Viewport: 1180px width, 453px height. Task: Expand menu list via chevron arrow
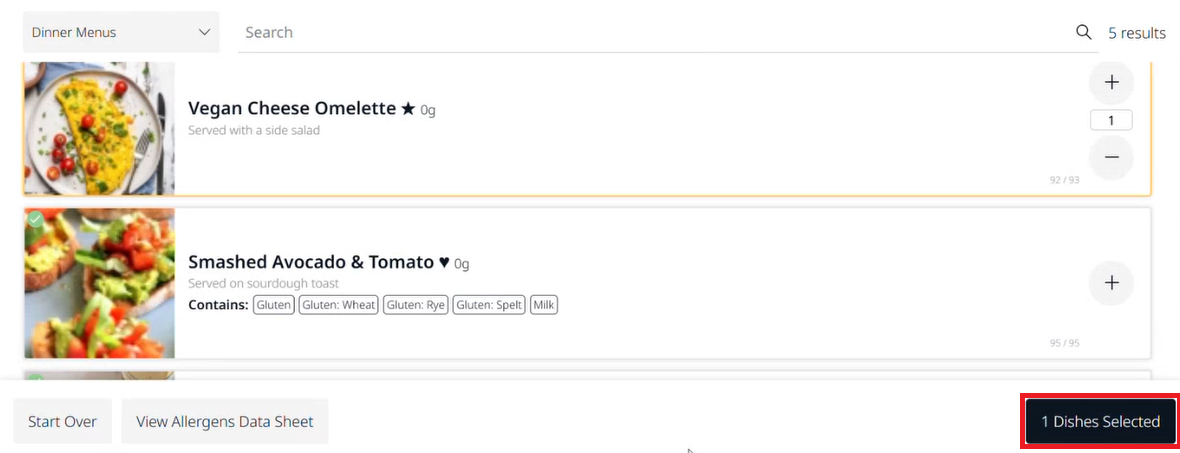204,32
